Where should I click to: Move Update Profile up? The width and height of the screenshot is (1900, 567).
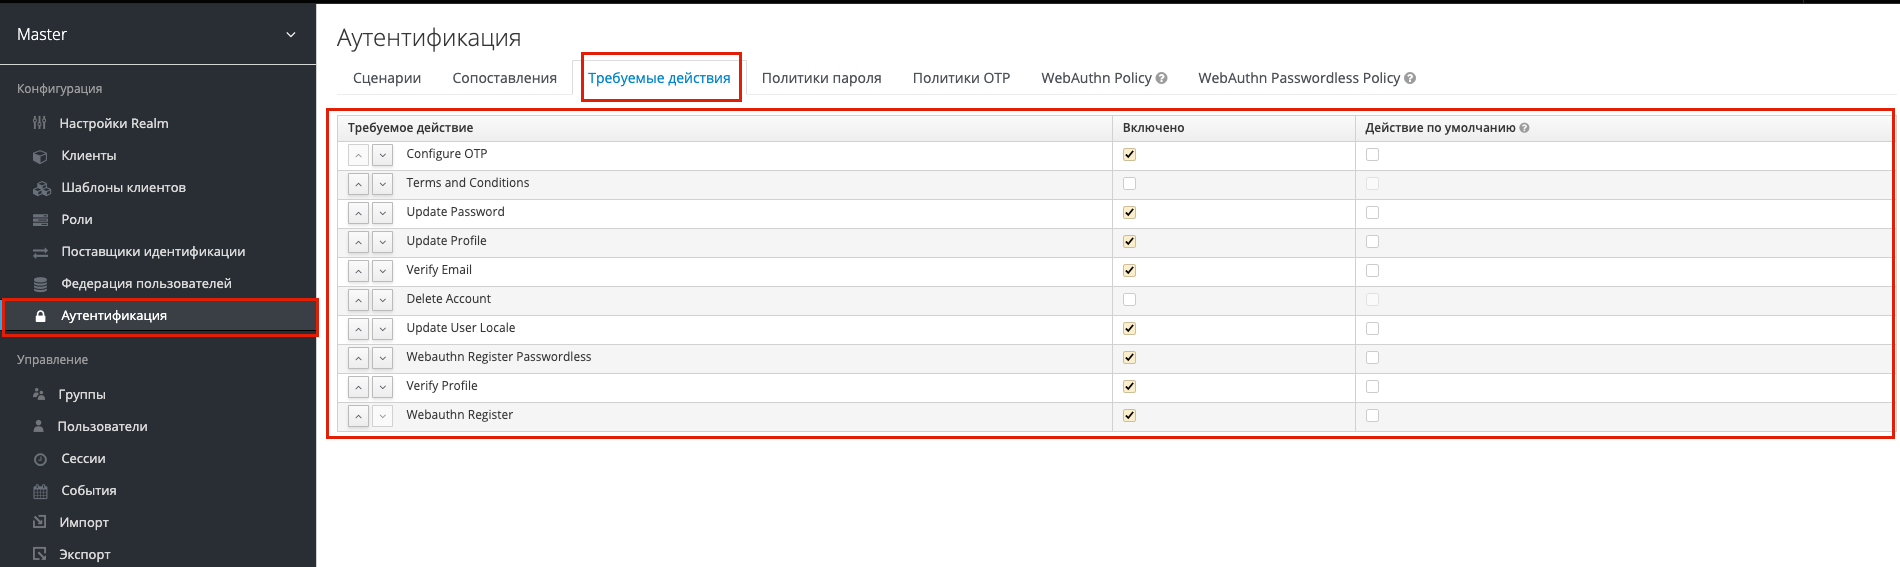point(358,242)
